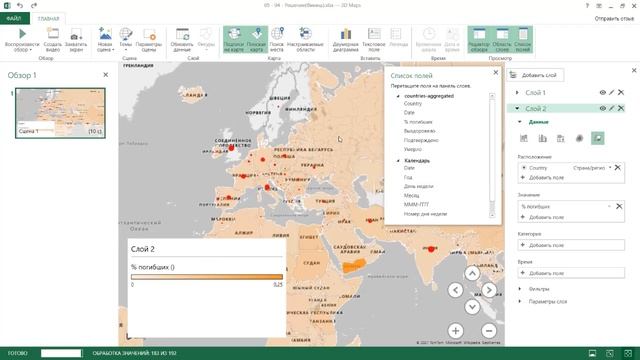Toggle the Редактор обзора tour editor pane
The height and width of the screenshot is (360, 640).
pyautogui.click(x=479, y=40)
